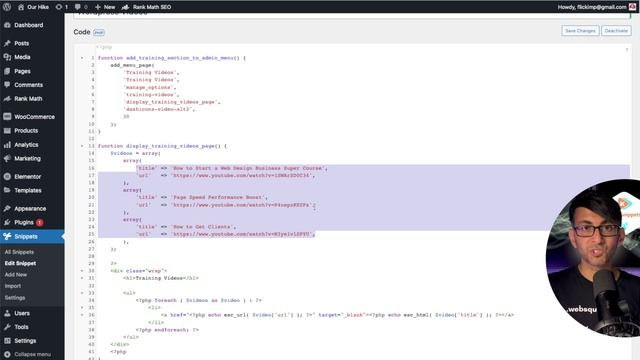Collapse code fold at line 30
Image resolution: width=640 pixels, height=360 pixels.
point(82,271)
